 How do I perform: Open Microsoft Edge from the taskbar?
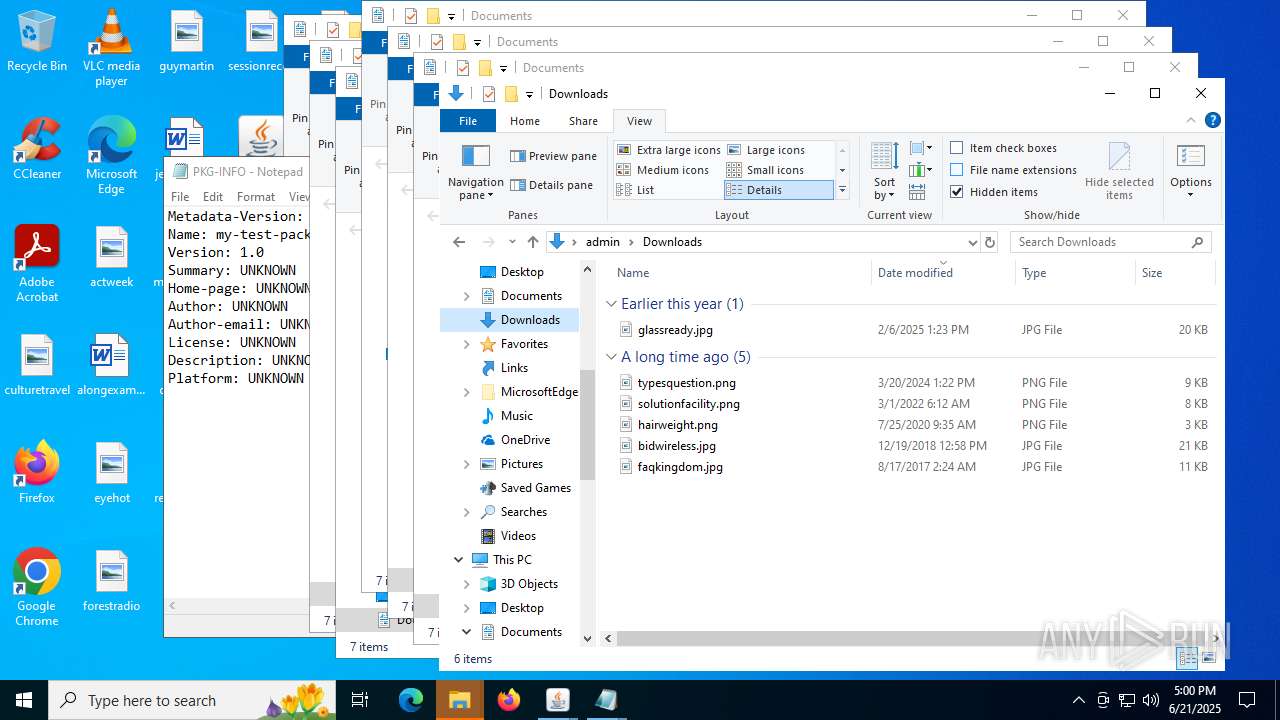click(x=411, y=700)
